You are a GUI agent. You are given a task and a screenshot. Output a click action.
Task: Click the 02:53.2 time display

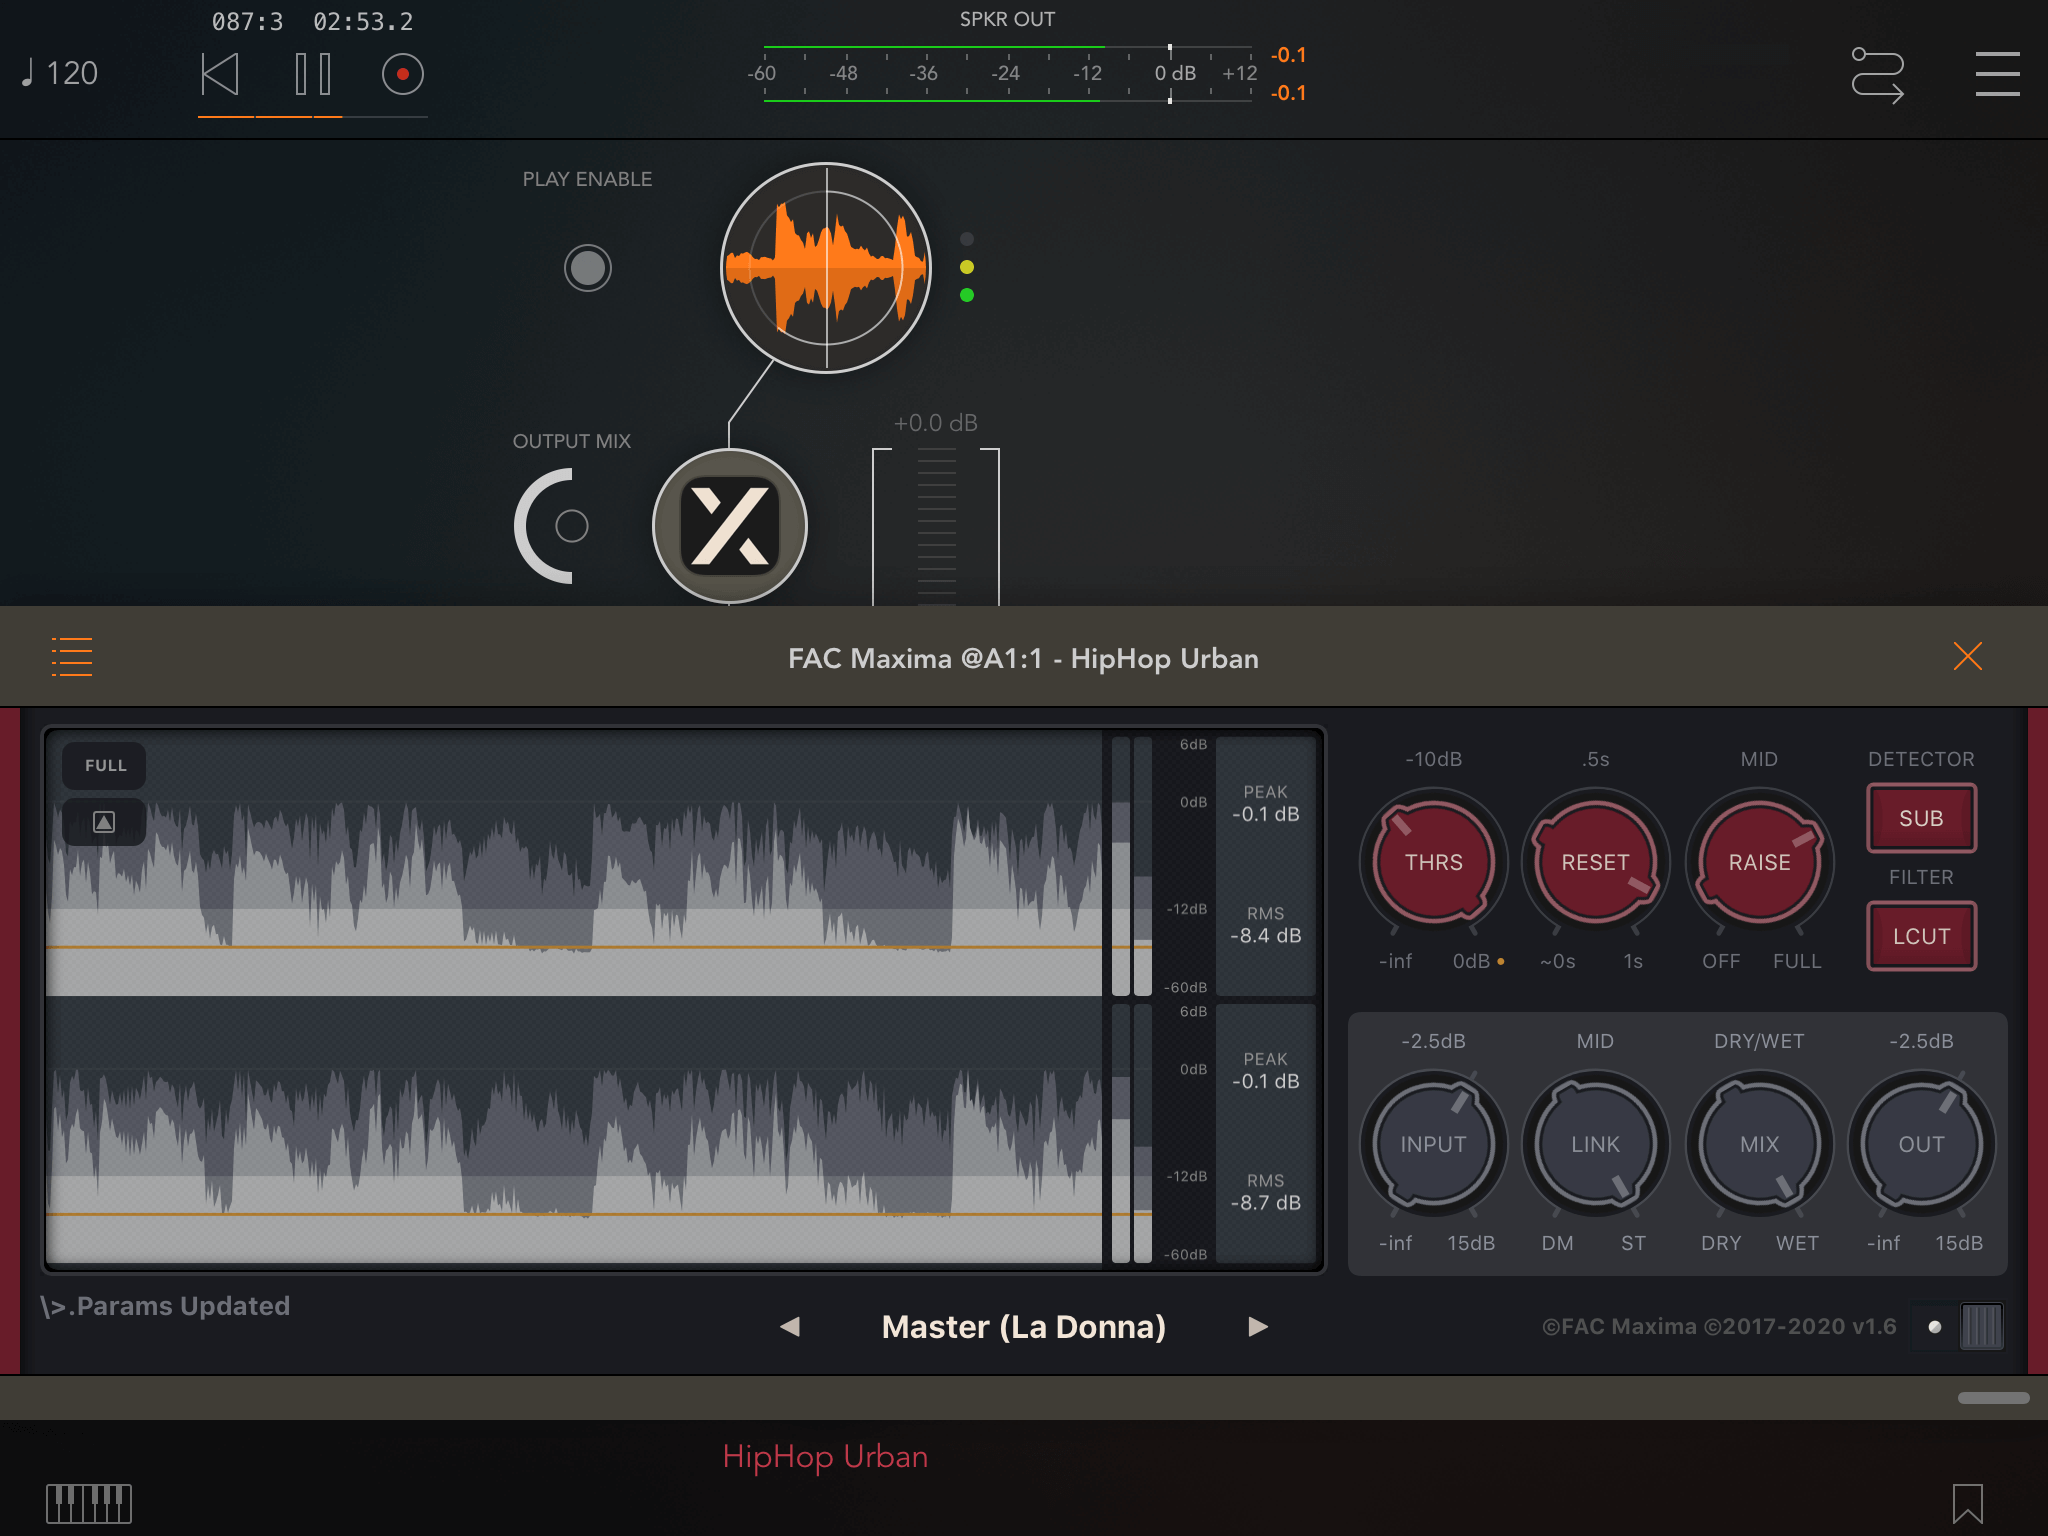363,21
